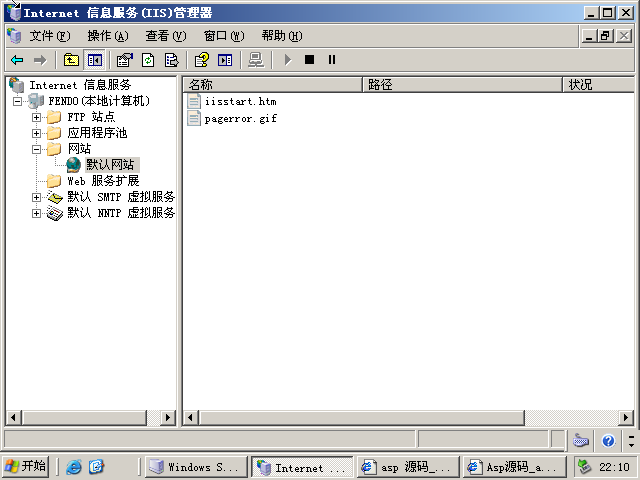Click the Forward arrow toolbar button
640x480 pixels.
tap(40, 60)
